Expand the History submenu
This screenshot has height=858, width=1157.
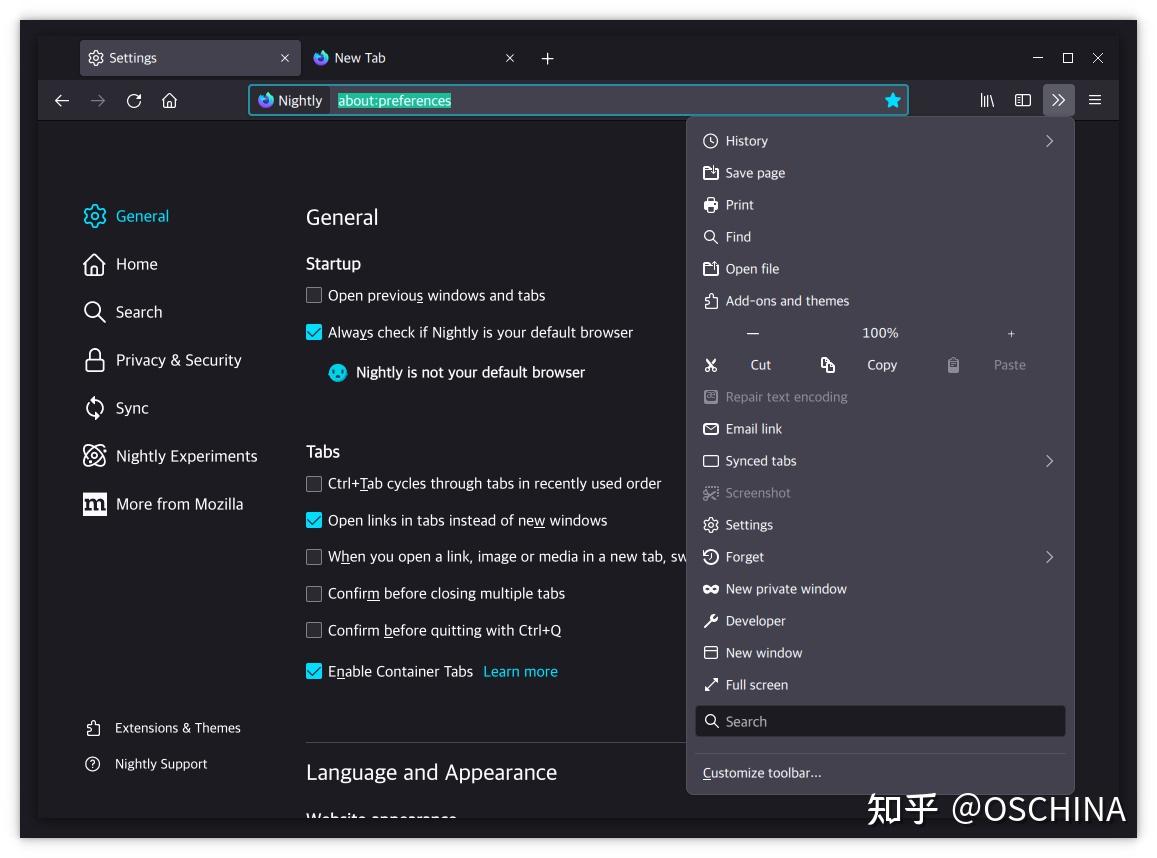[x=880, y=141]
